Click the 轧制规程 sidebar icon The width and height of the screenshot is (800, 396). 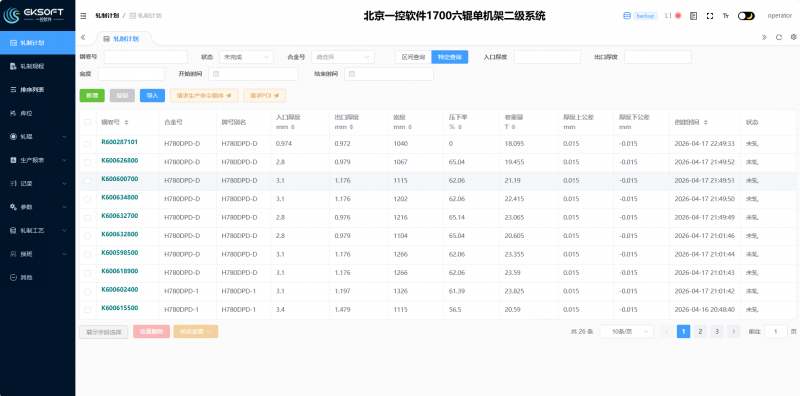(x=13, y=66)
